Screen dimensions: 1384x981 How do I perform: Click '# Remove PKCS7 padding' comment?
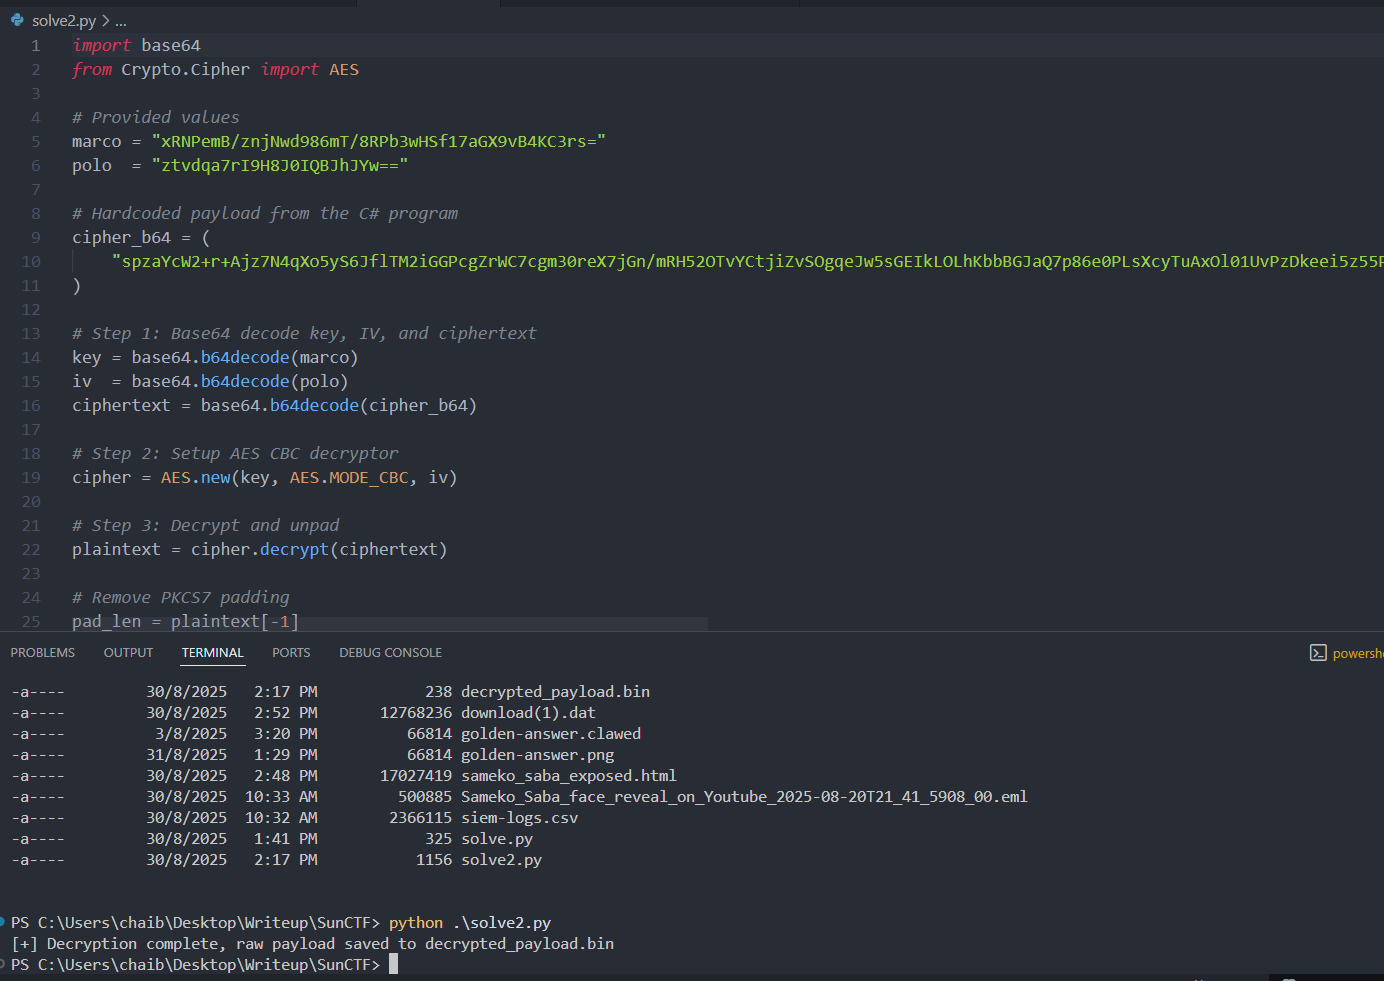coord(181,598)
